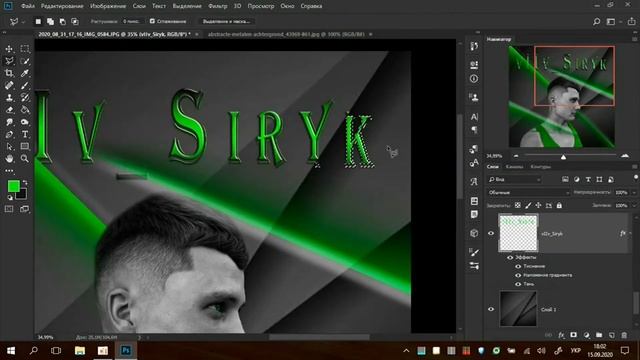Open the tool preset picker arrow
This screenshot has width=640, height=360.
(23, 22)
